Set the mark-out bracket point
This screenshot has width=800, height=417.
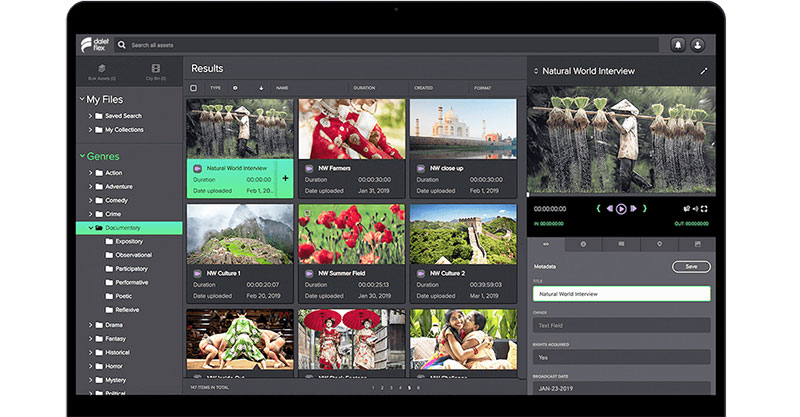tap(644, 209)
